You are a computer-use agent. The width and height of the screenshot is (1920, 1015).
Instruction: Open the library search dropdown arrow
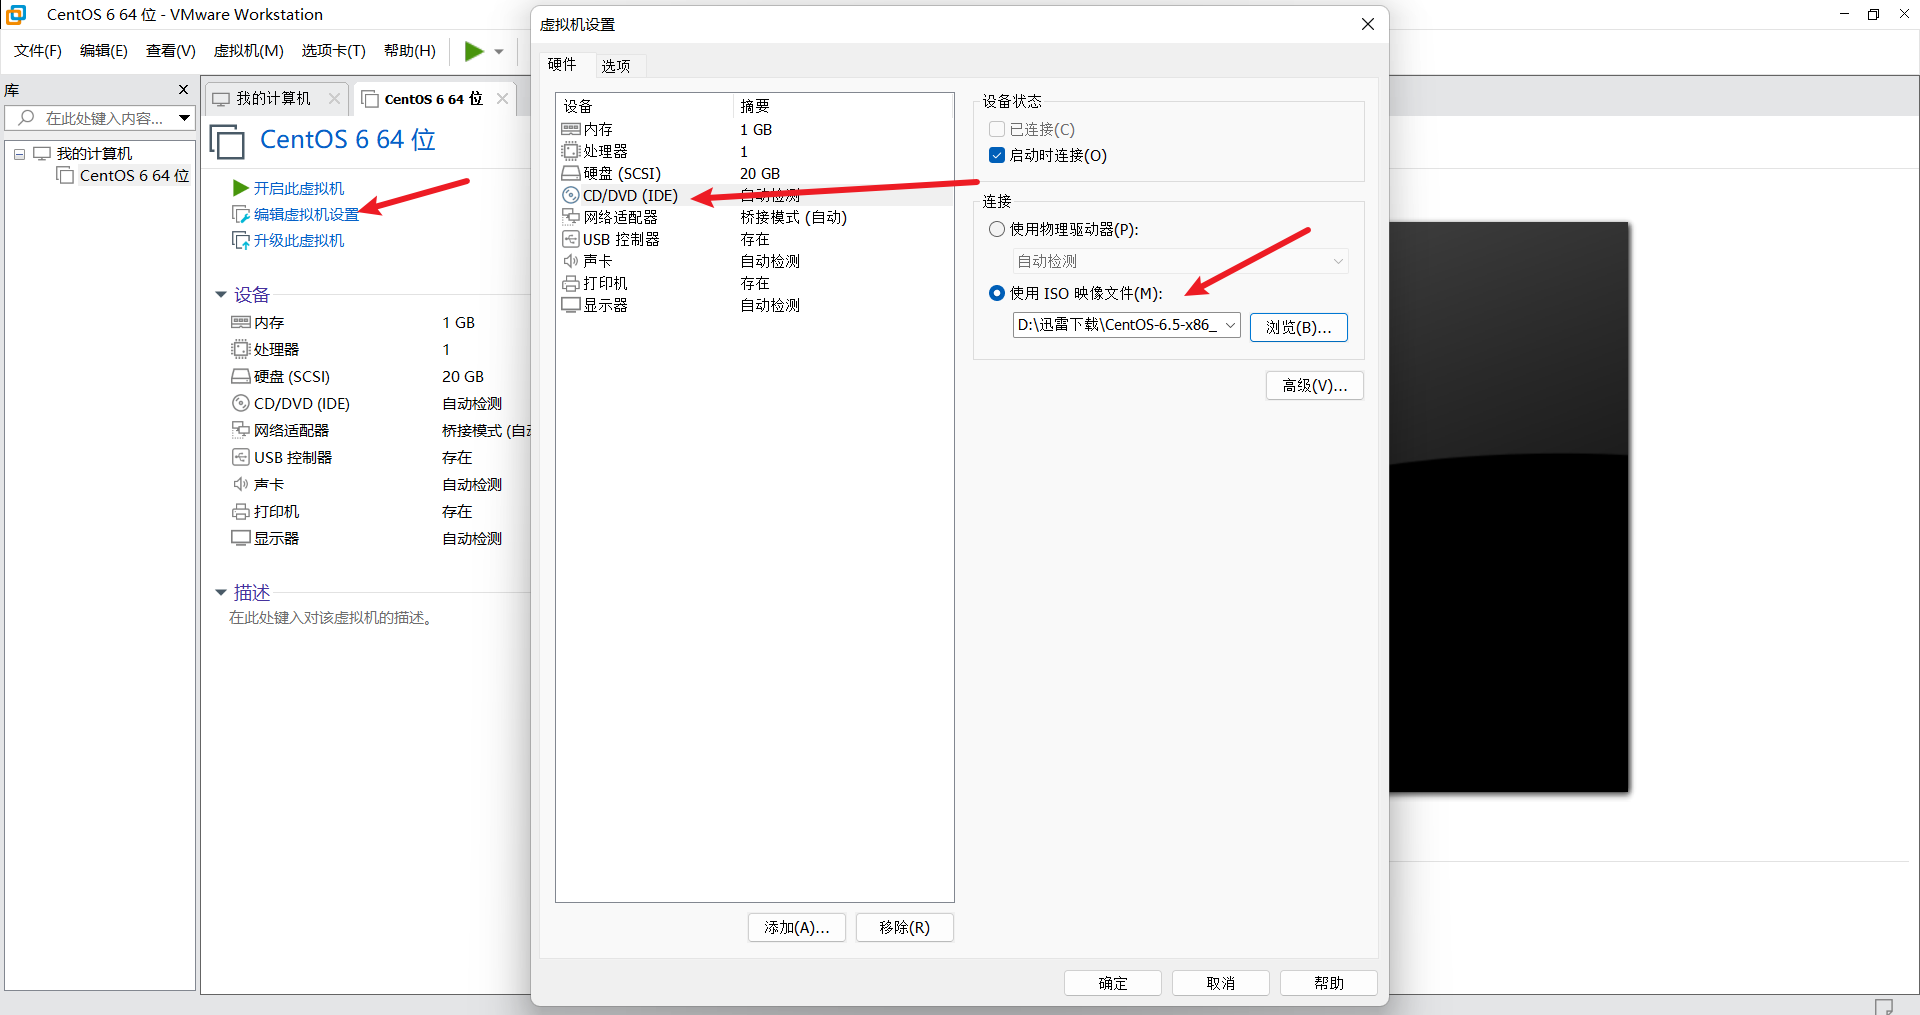[184, 118]
